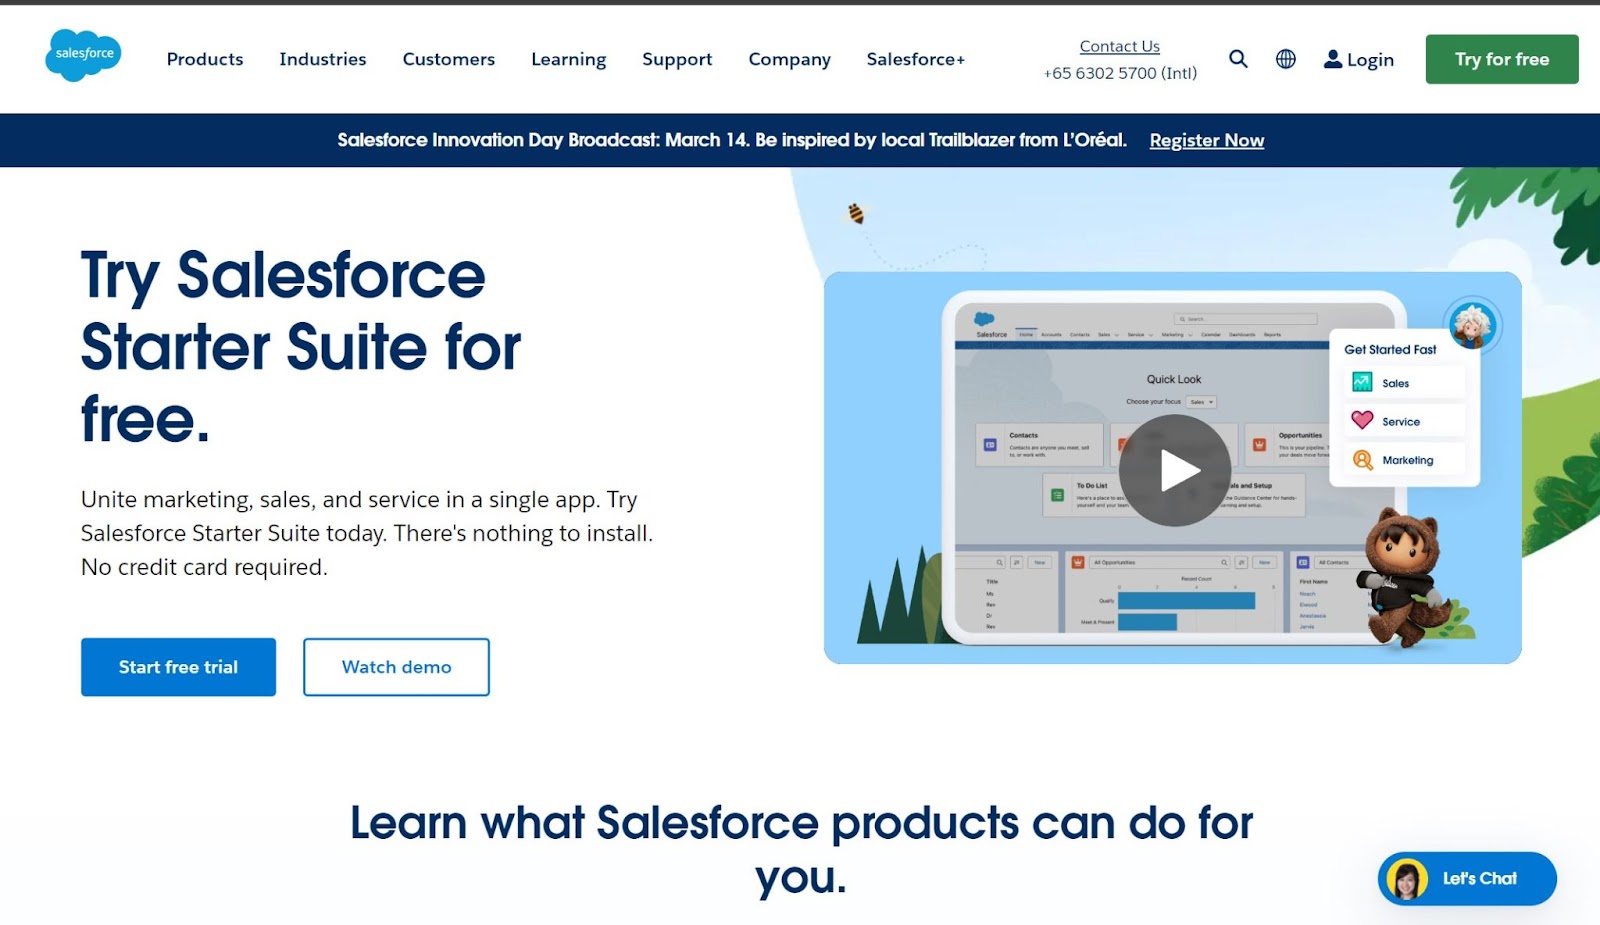Open the Company menu
Viewport: 1600px width, 925px height.
pos(790,59)
